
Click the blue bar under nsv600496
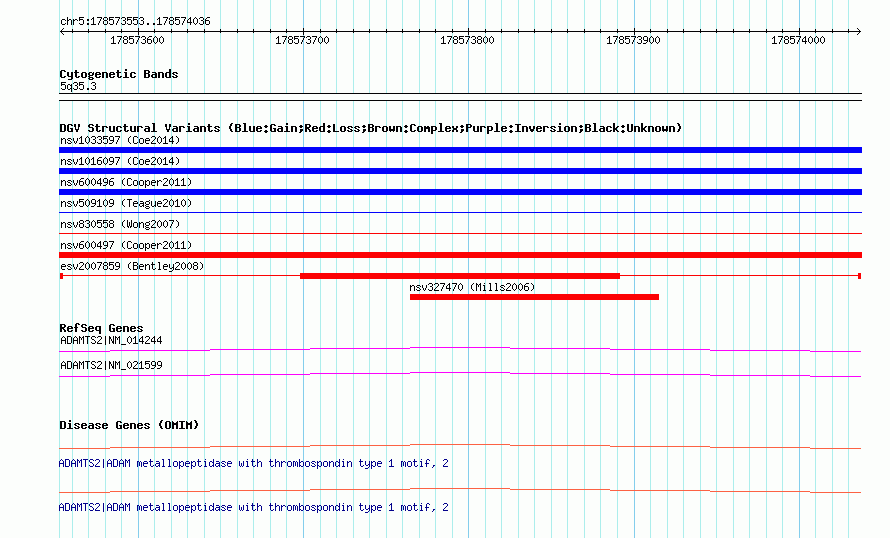point(460,192)
